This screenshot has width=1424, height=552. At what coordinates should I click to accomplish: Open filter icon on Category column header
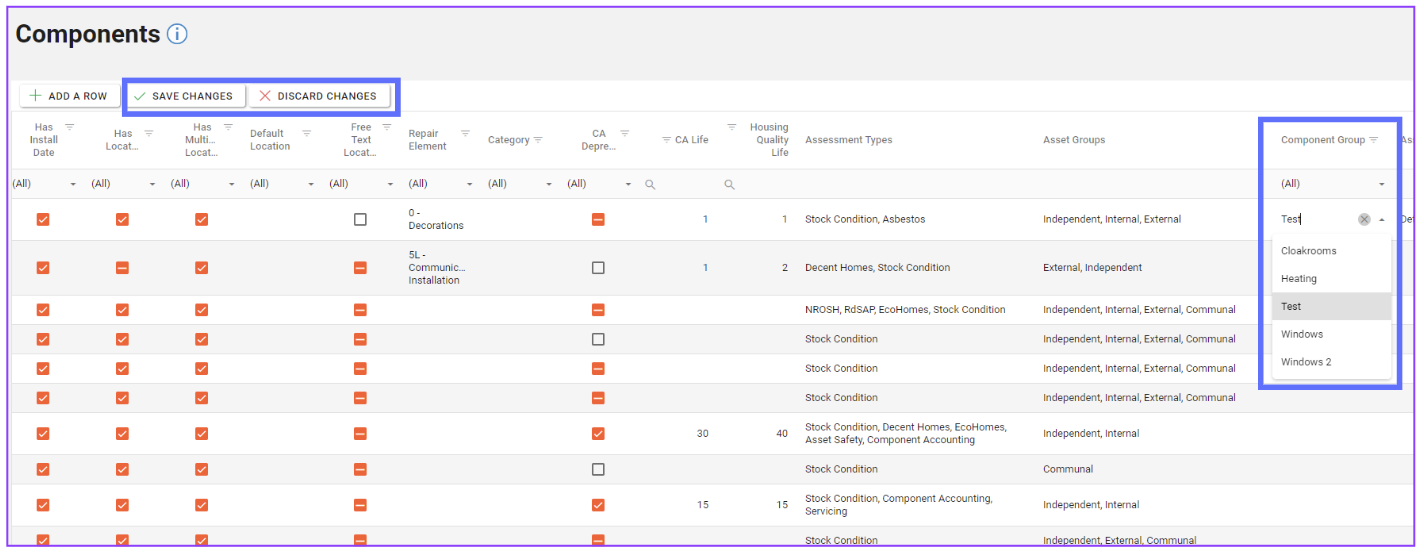pos(538,140)
